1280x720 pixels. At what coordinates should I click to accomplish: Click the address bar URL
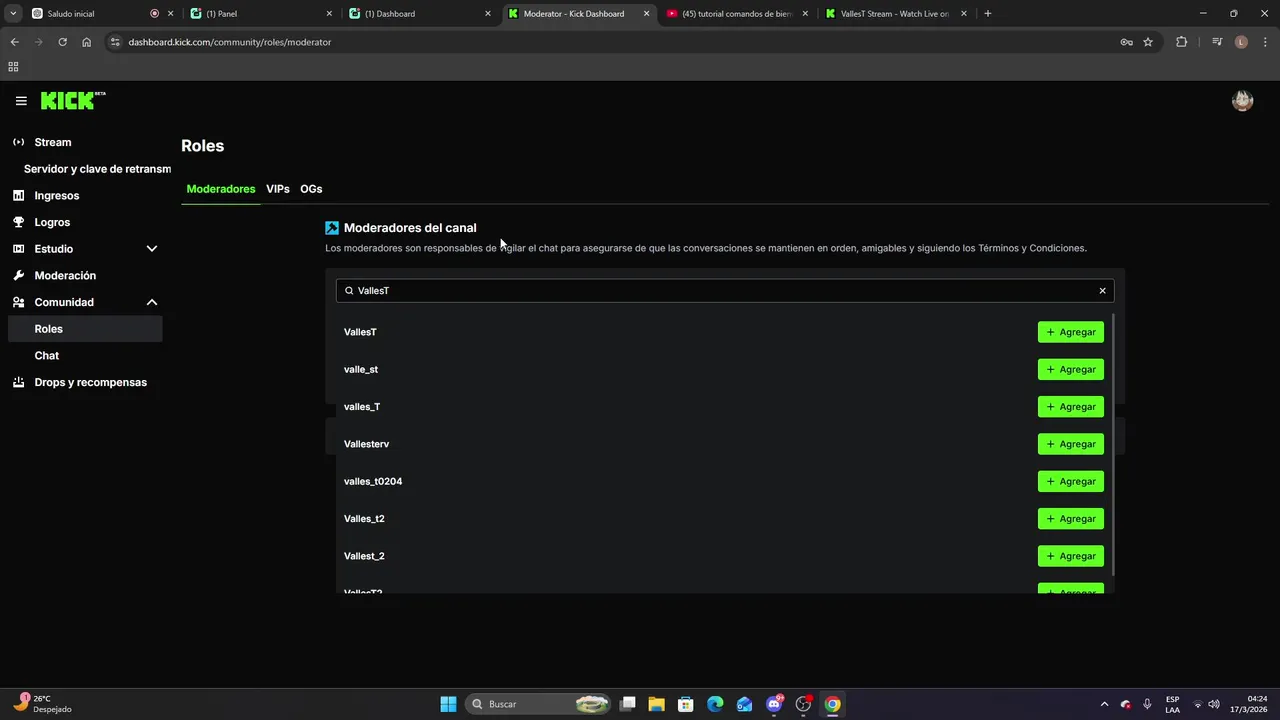[x=230, y=42]
